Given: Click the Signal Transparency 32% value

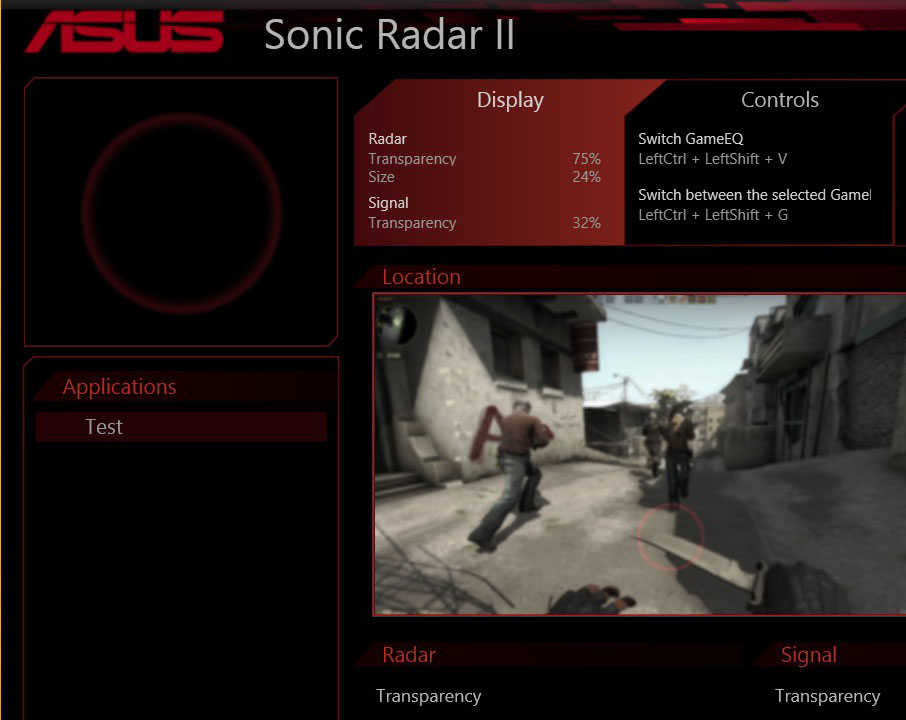Looking at the screenshot, I should click(586, 223).
